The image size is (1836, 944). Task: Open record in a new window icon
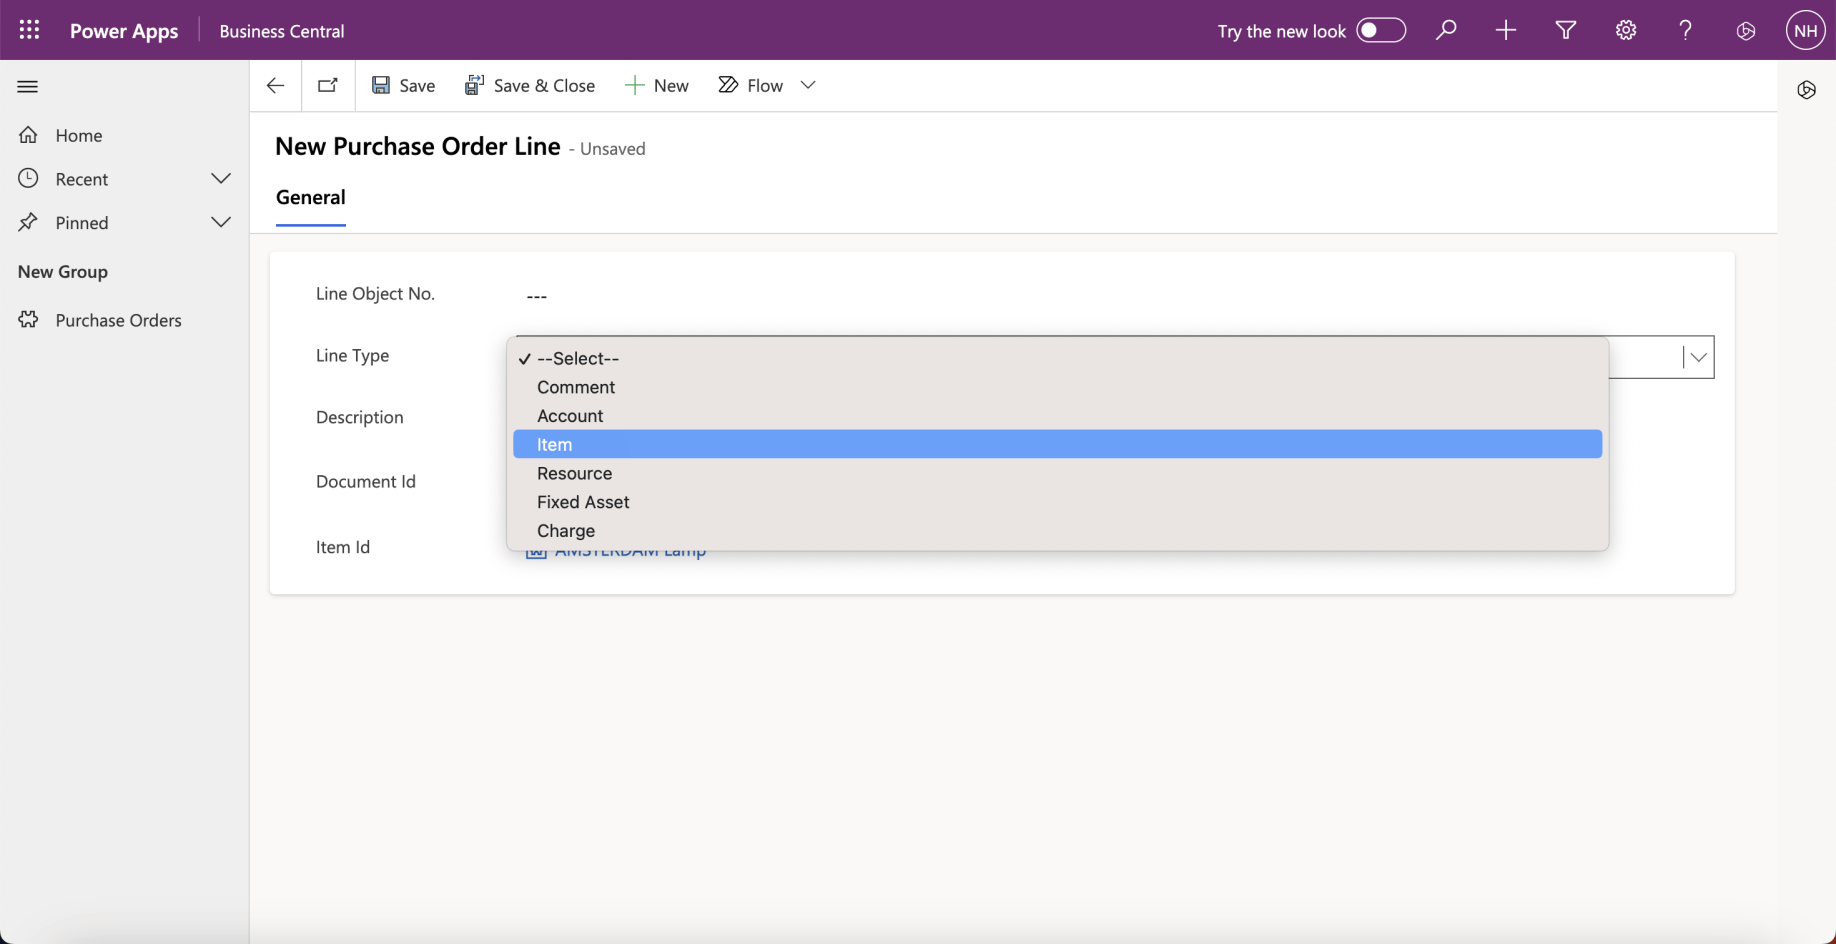click(x=328, y=85)
